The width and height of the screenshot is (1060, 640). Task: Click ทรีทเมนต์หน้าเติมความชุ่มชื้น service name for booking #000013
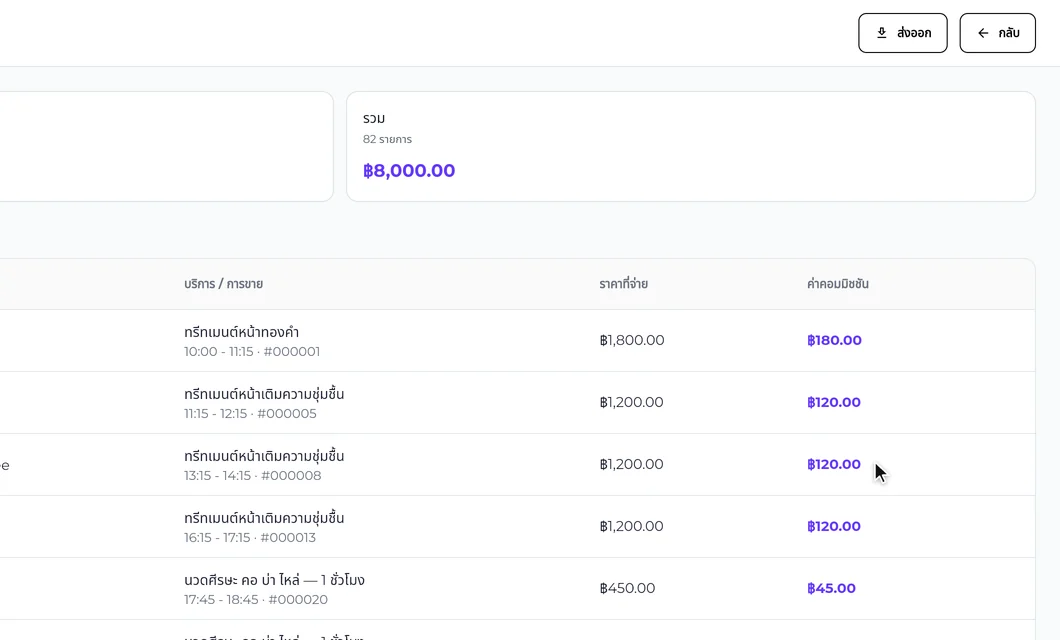pyautogui.click(x=264, y=518)
